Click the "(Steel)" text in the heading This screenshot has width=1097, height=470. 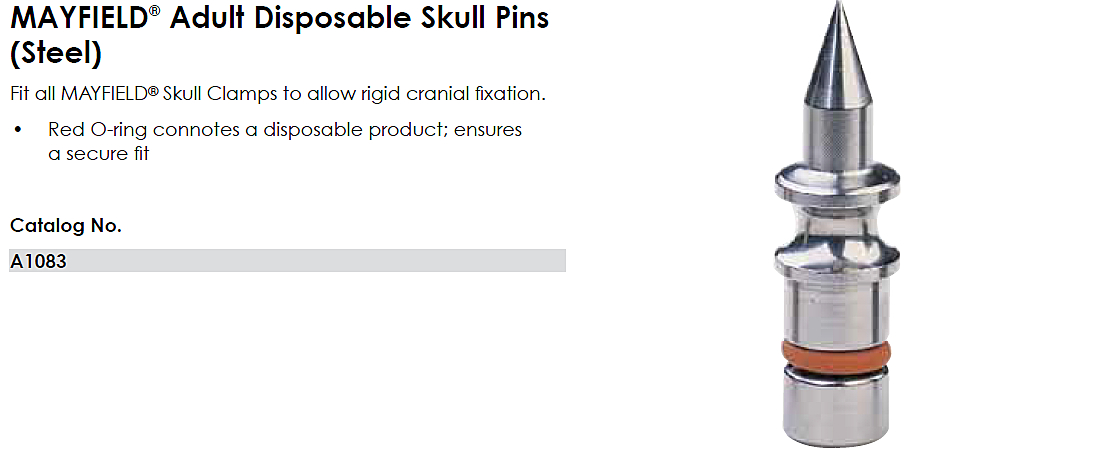[x=56, y=52]
